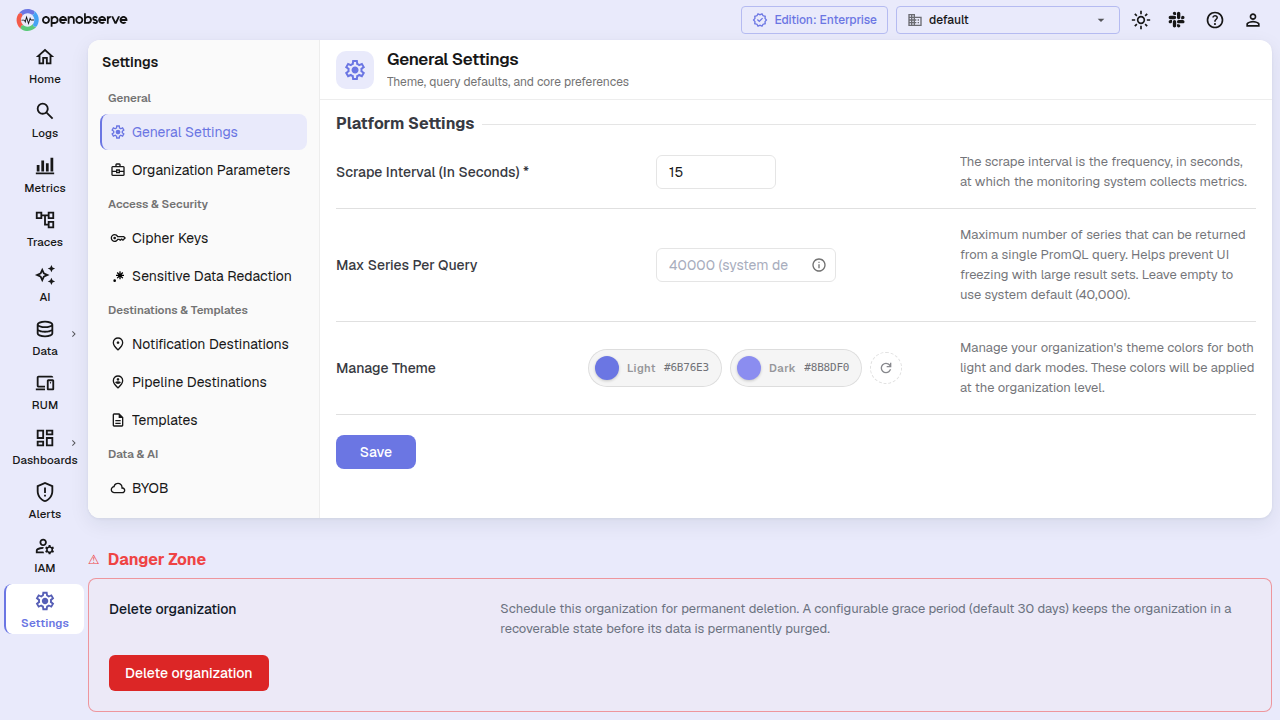The height and width of the screenshot is (720, 1280).
Task: Open the AI sparkle icon
Action: (45, 275)
